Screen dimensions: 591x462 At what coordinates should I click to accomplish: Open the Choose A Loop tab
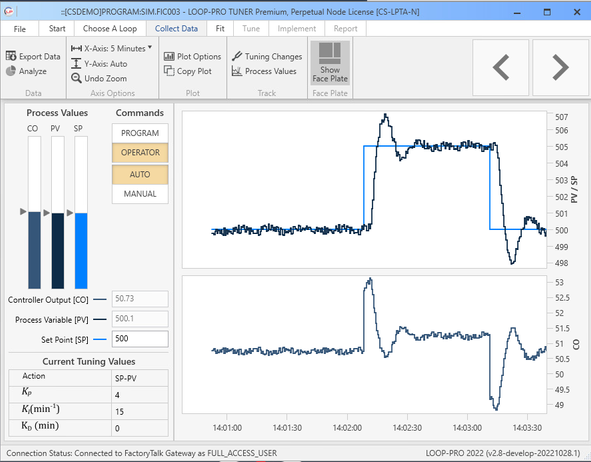tap(110, 29)
